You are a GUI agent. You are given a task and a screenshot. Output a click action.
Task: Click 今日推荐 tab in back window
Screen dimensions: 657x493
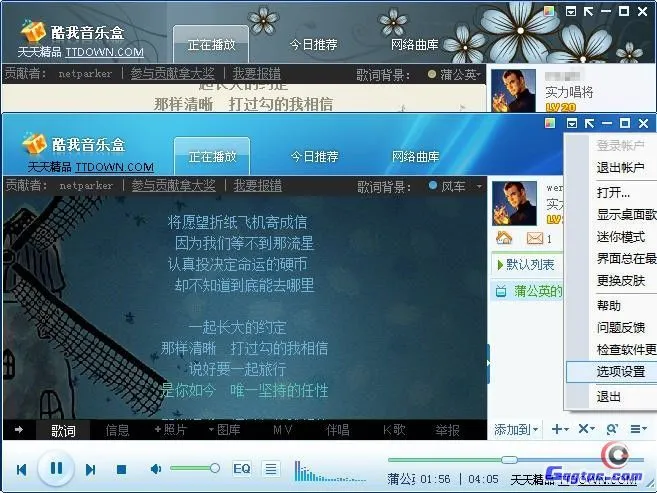(x=313, y=44)
